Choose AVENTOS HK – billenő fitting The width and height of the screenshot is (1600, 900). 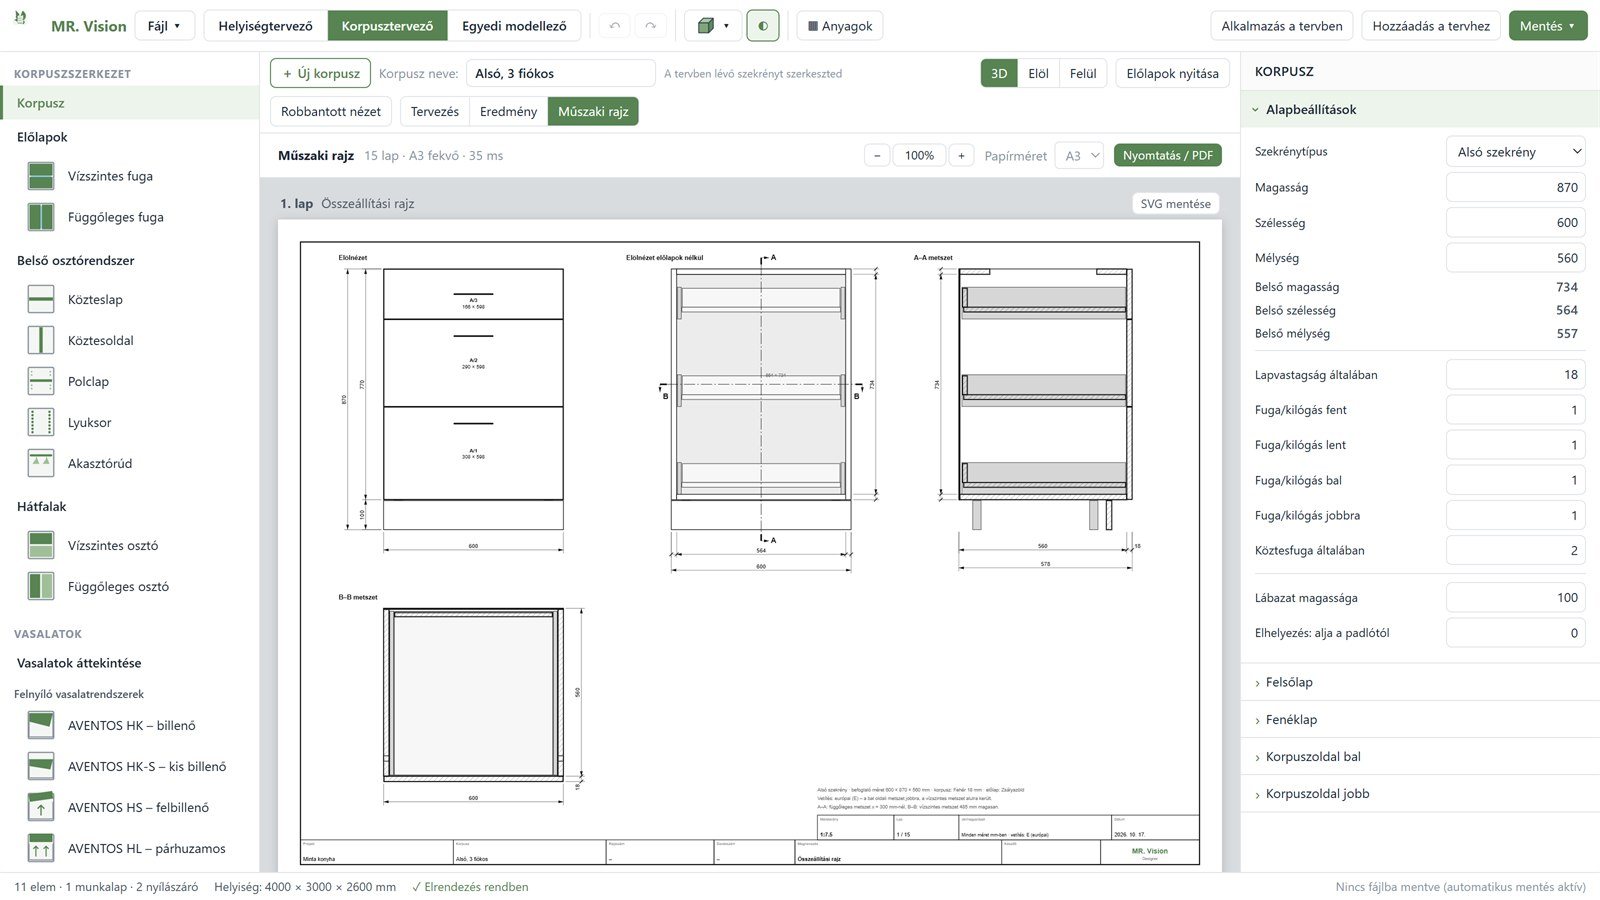[130, 725]
